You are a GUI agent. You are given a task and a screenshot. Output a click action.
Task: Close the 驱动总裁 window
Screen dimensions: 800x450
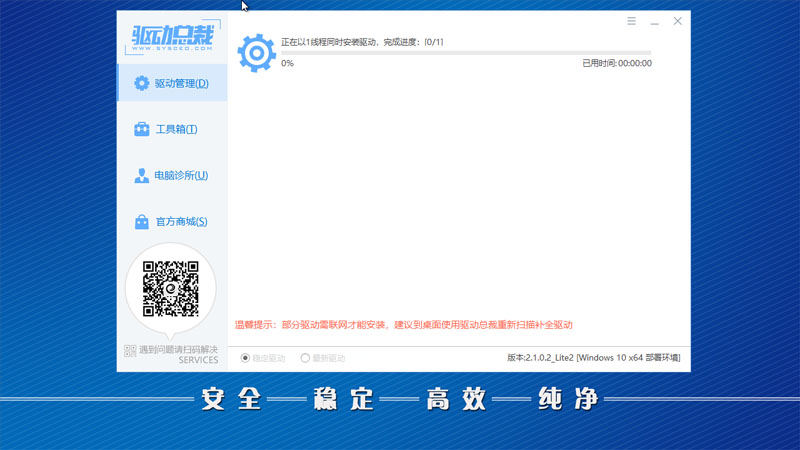pyautogui.click(x=678, y=21)
